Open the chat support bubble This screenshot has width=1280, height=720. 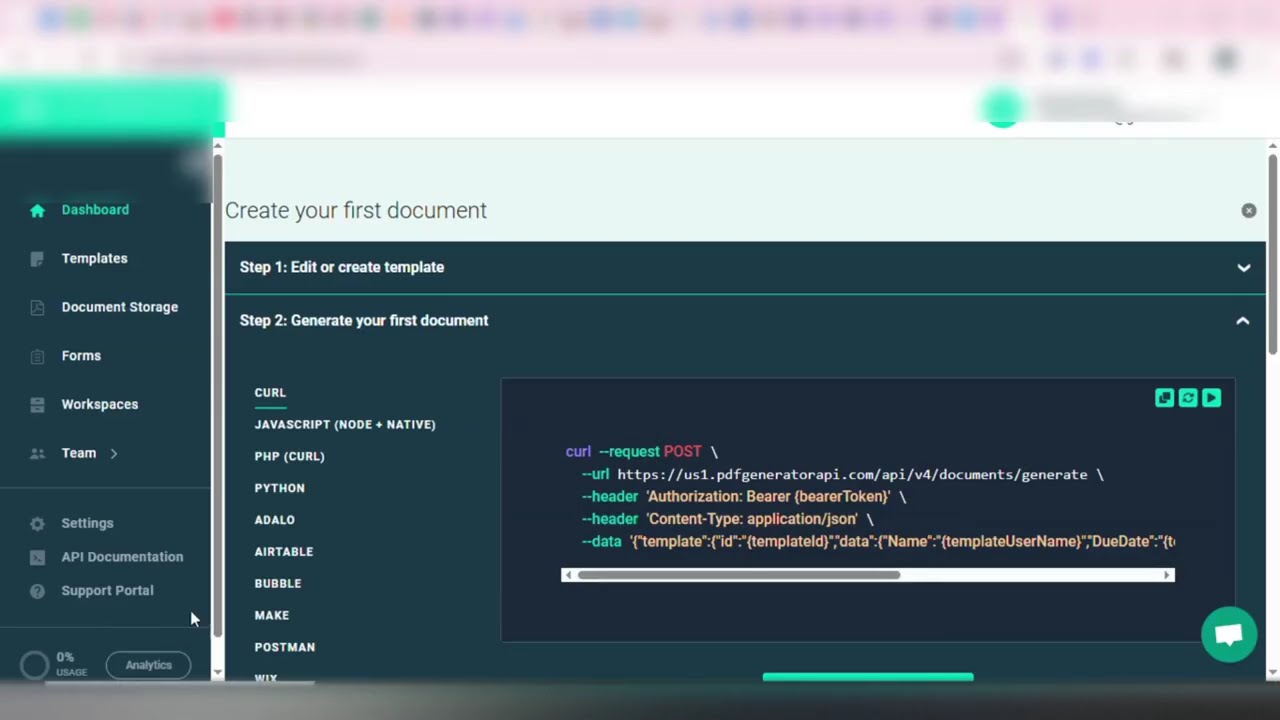coord(1229,635)
